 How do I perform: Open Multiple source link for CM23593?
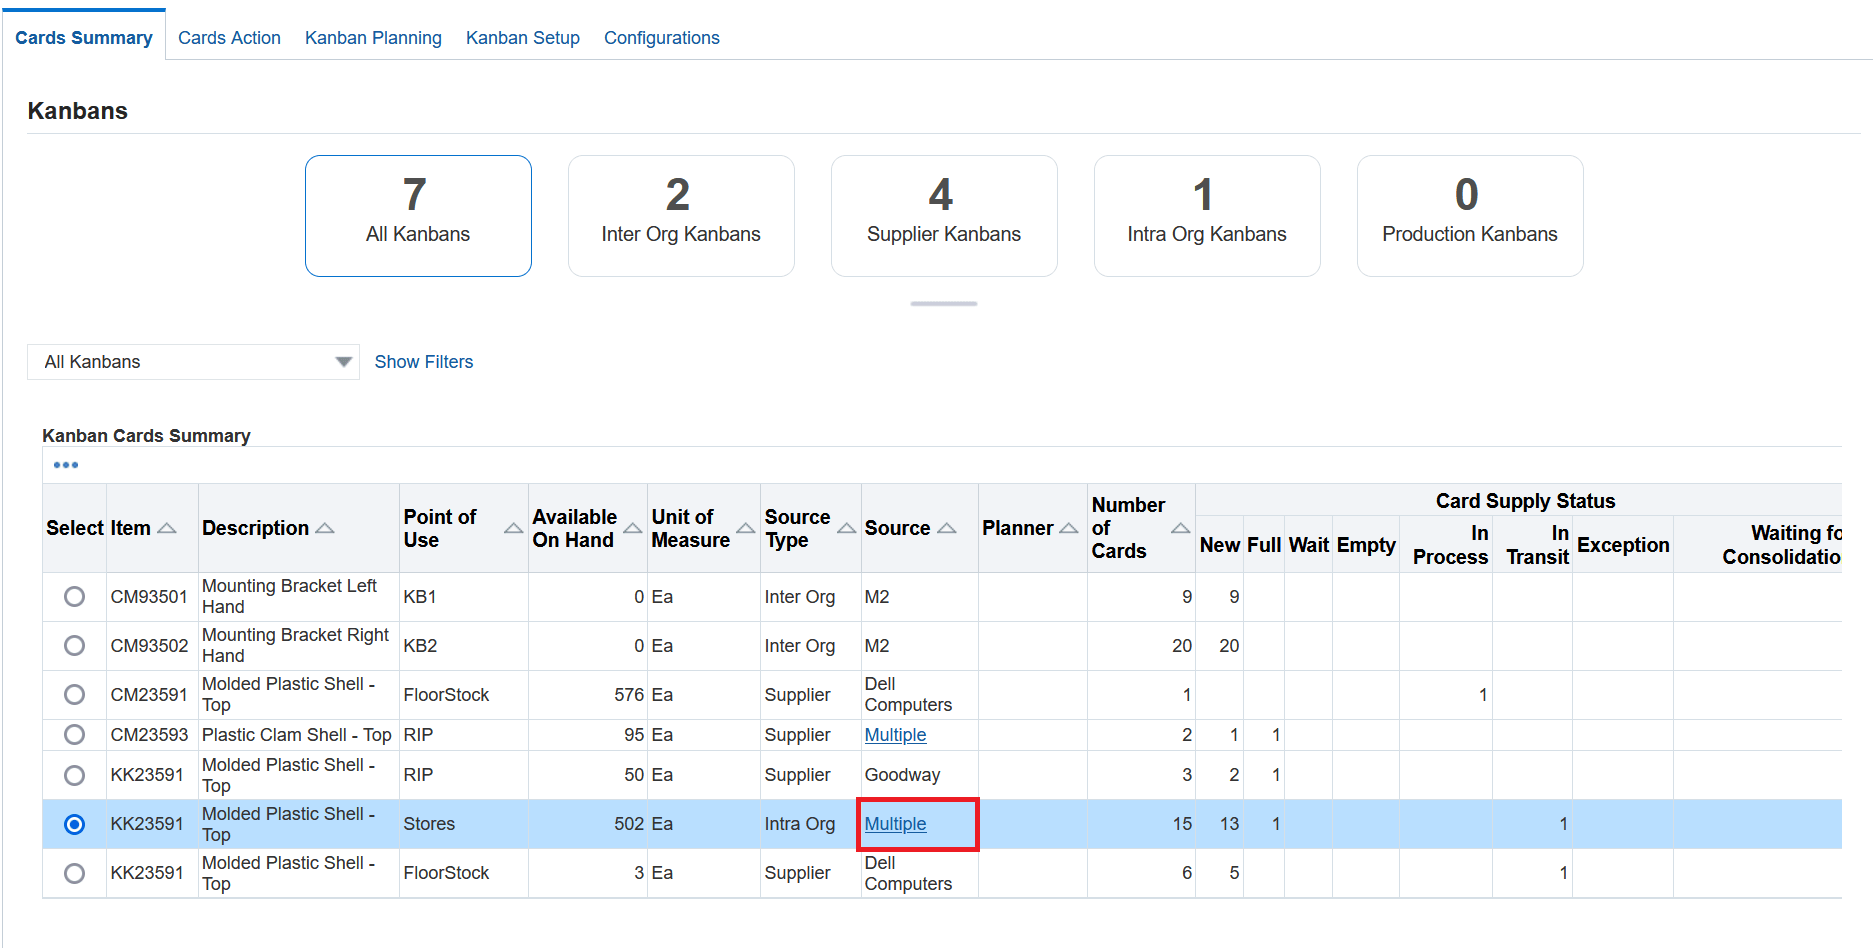click(895, 735)
